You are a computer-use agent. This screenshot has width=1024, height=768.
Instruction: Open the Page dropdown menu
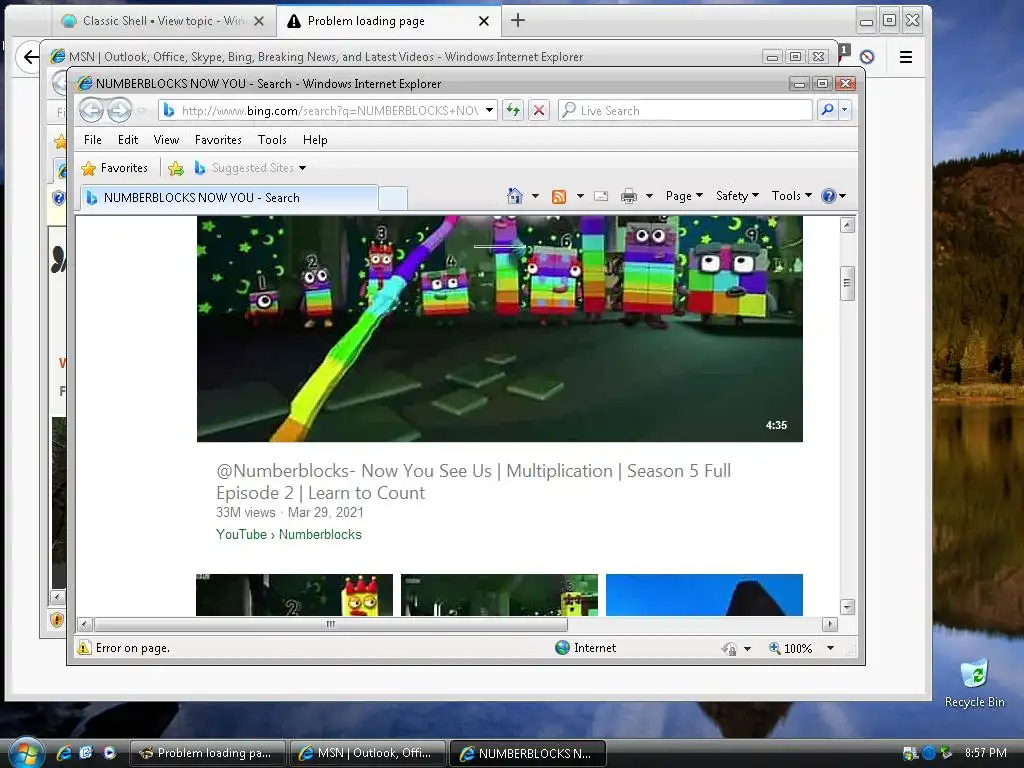684,196
